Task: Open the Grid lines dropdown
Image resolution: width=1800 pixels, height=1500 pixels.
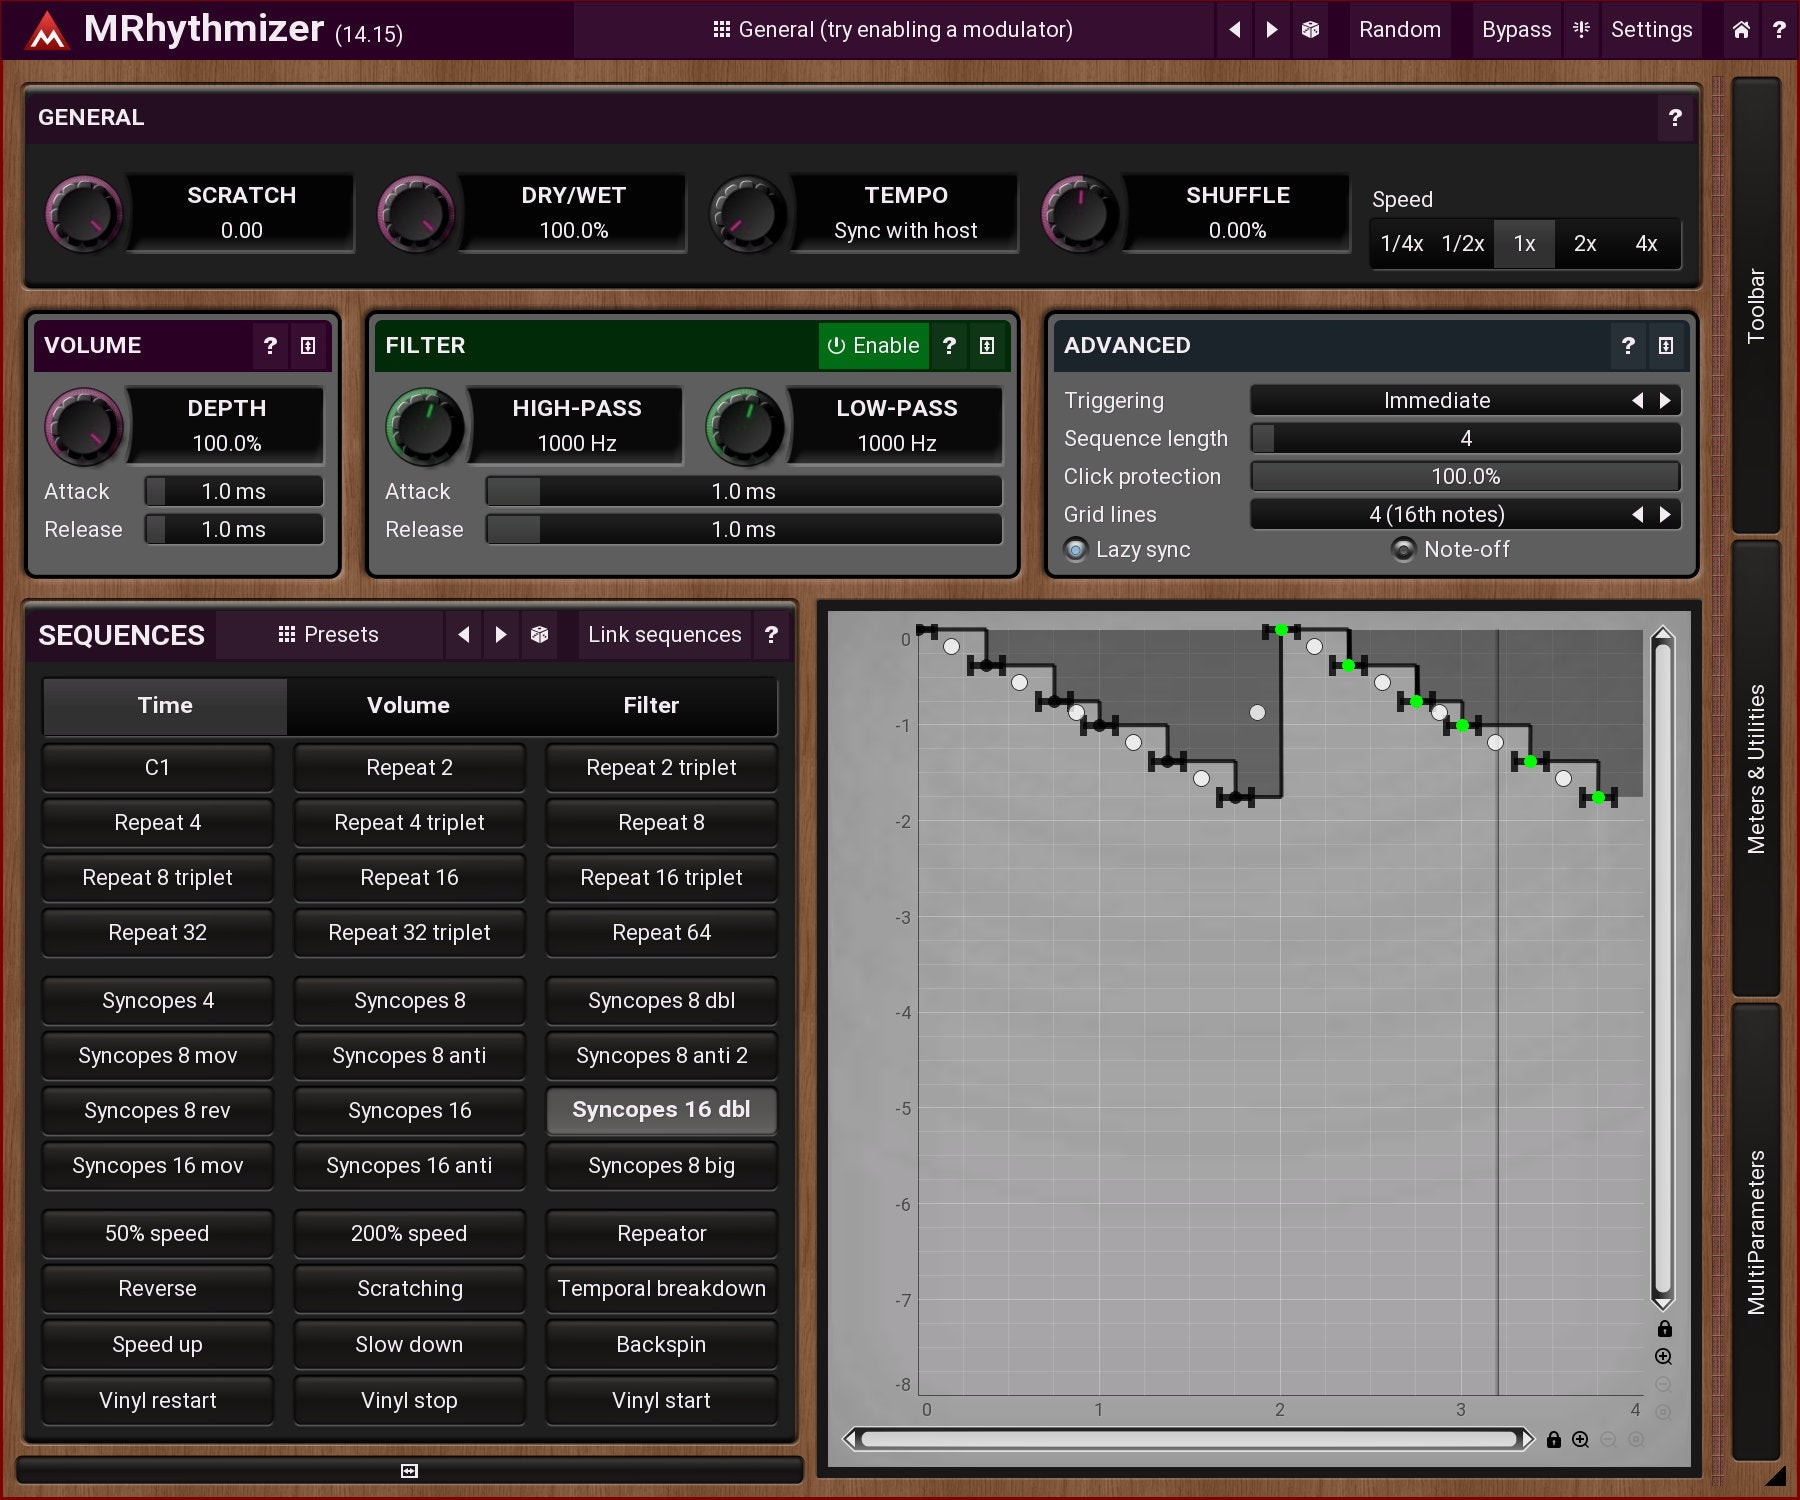Action: point(1437,515)
